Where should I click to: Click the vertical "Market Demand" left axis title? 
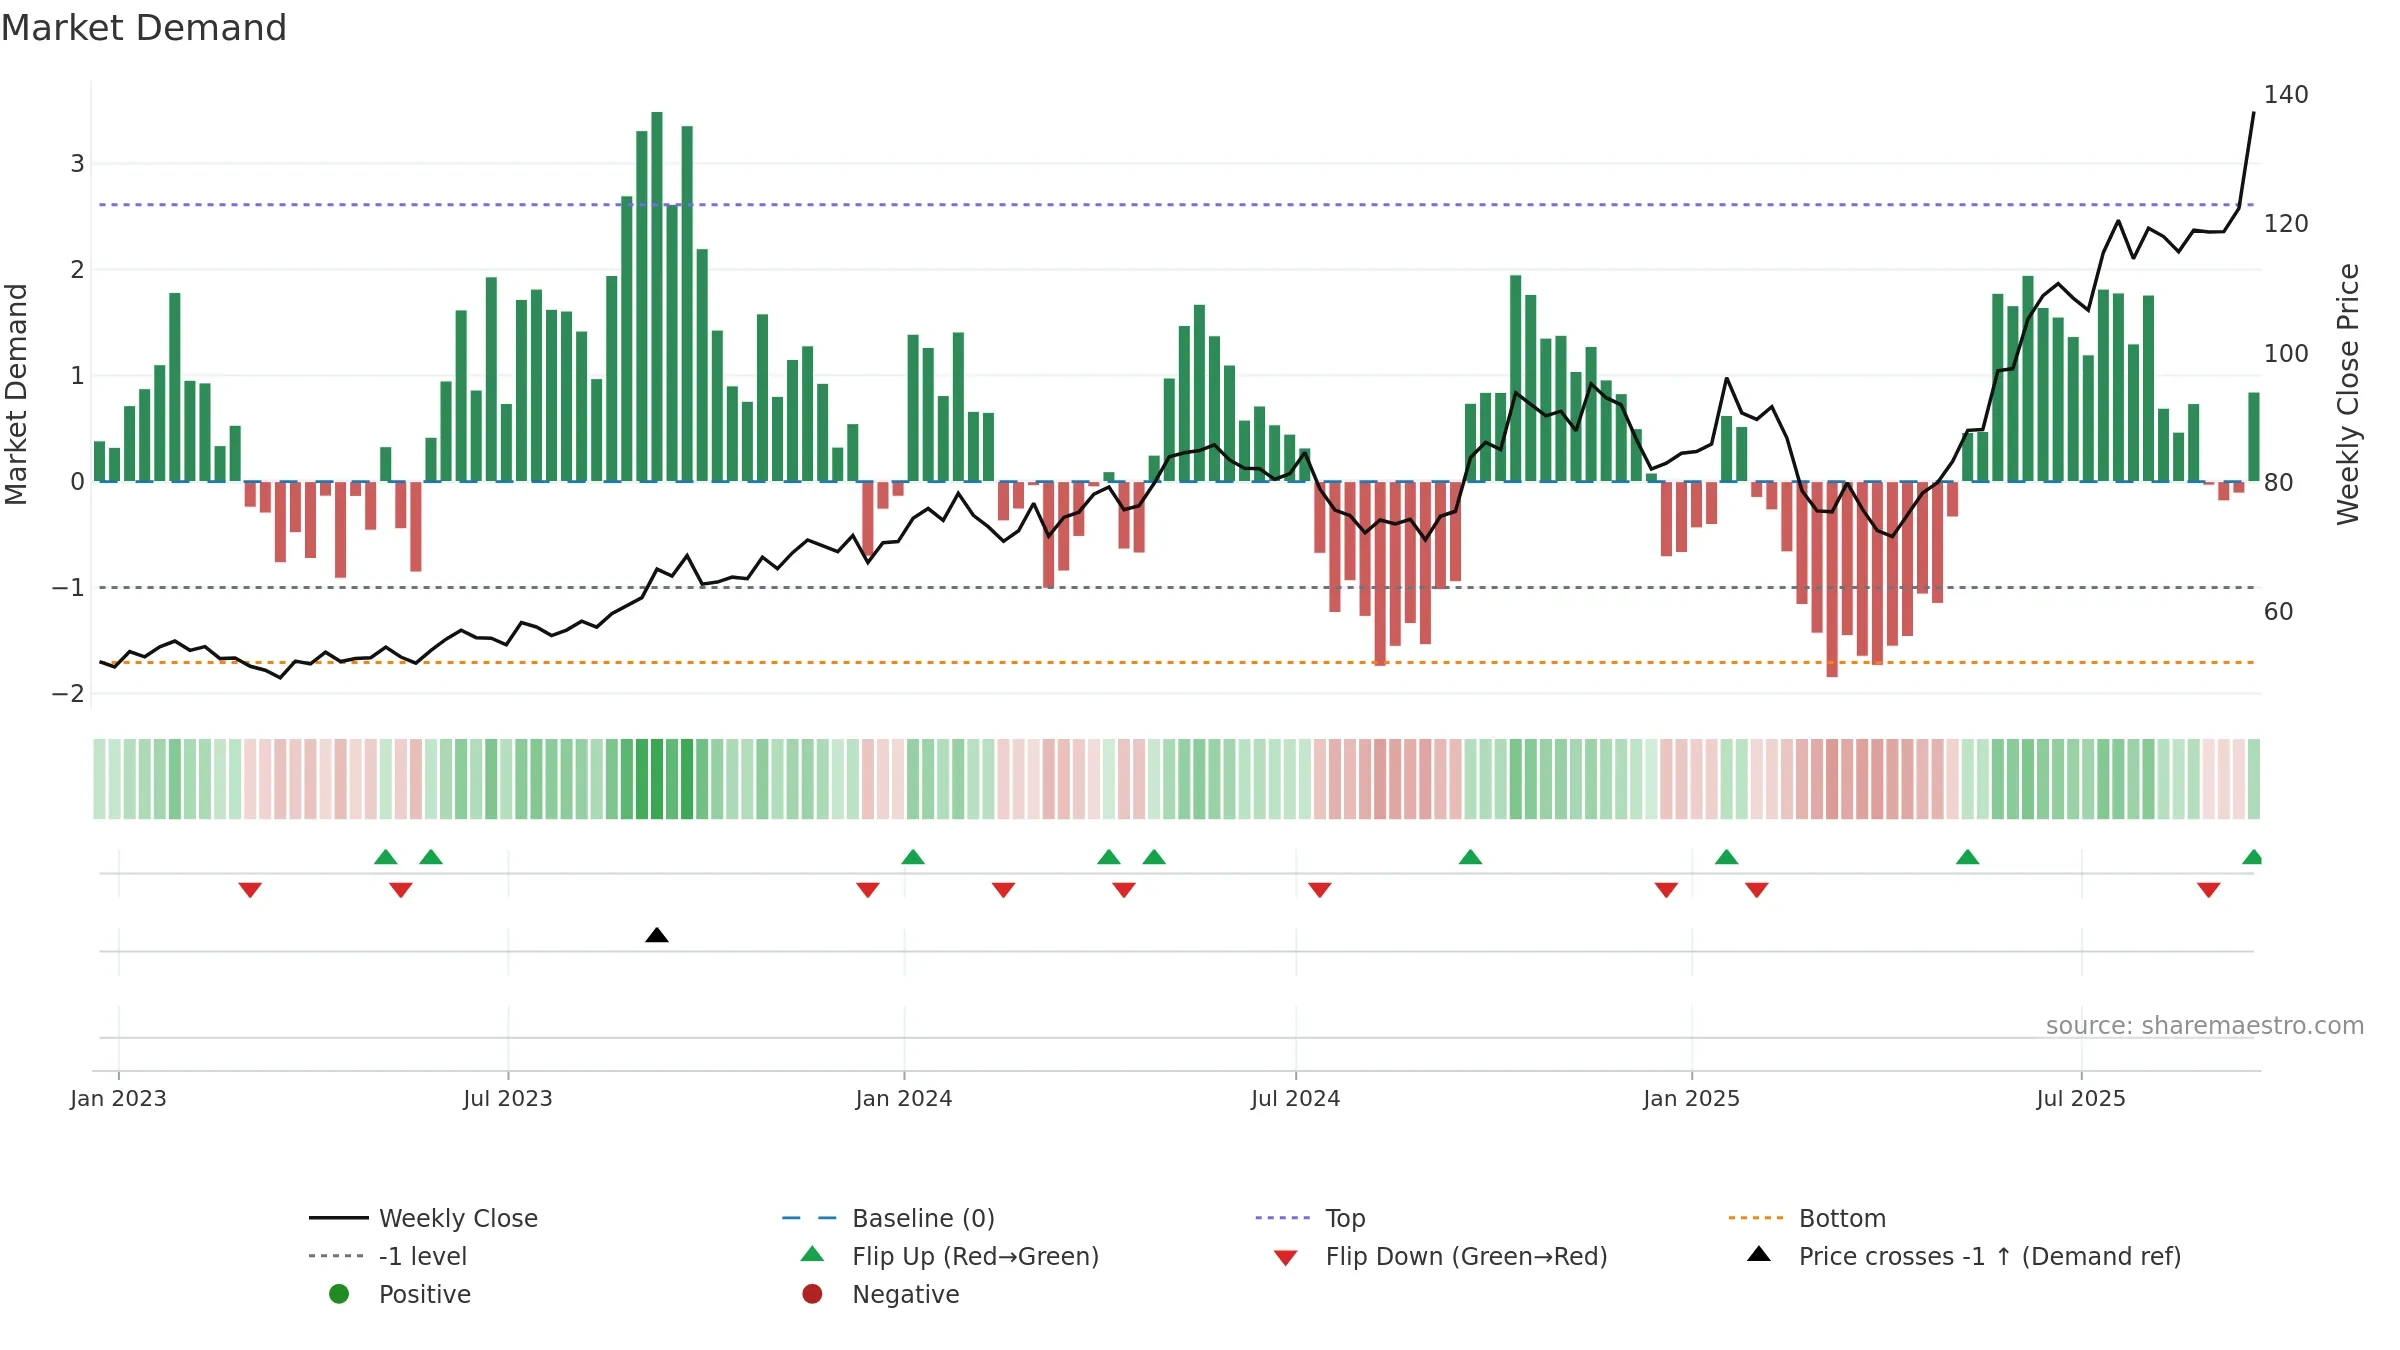pos(16,394)
